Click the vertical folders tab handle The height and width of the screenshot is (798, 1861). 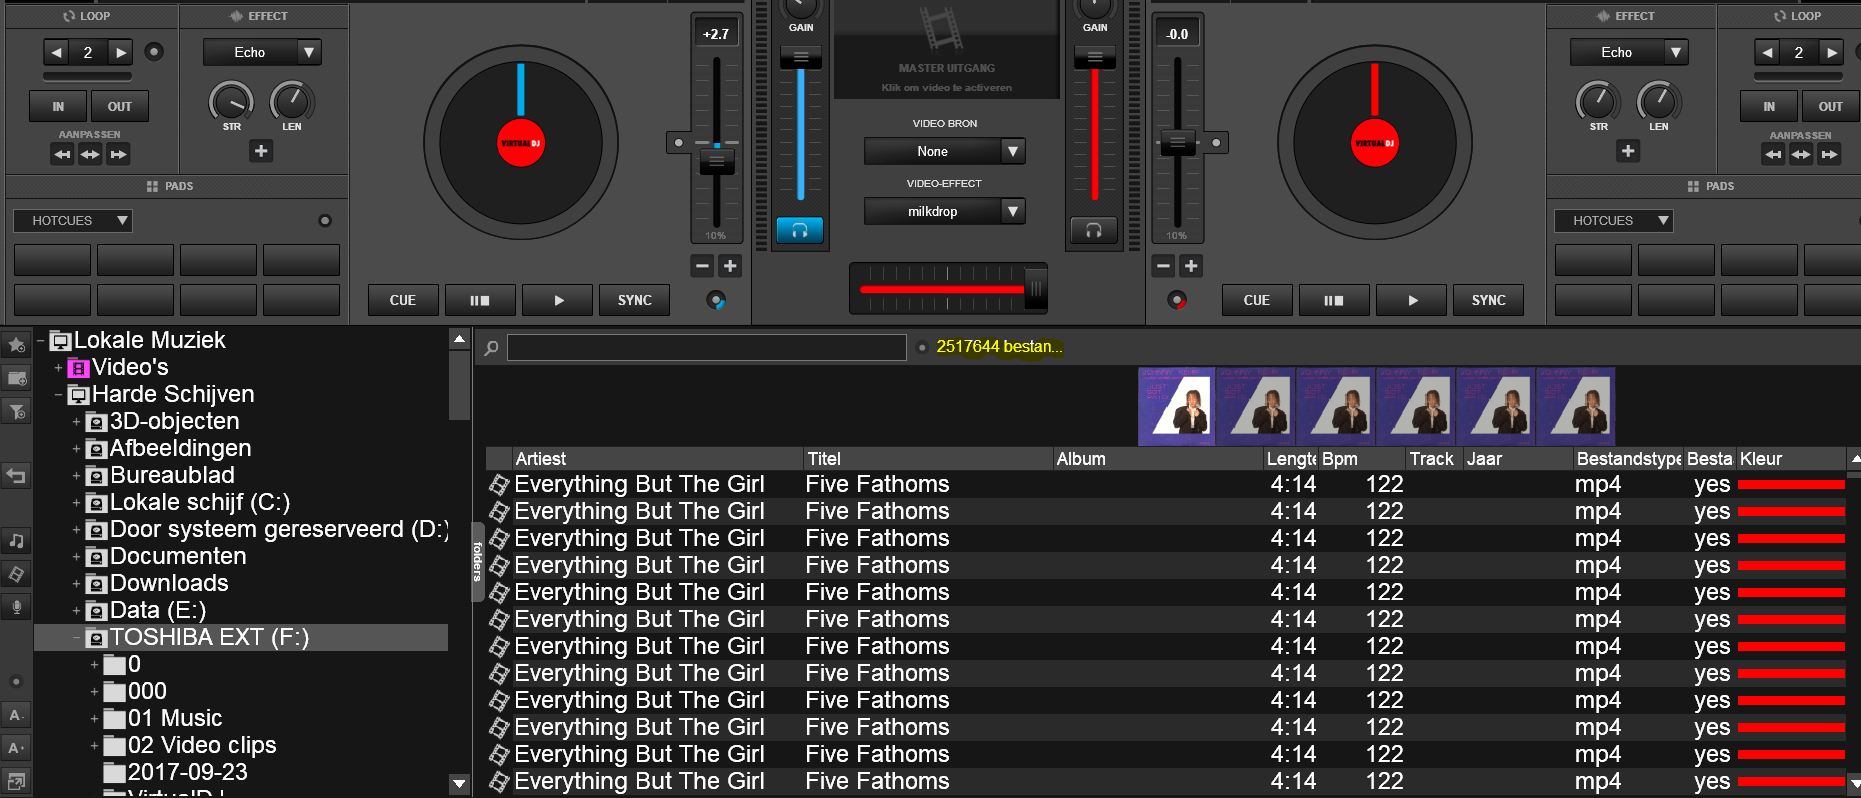click(478, 561)
